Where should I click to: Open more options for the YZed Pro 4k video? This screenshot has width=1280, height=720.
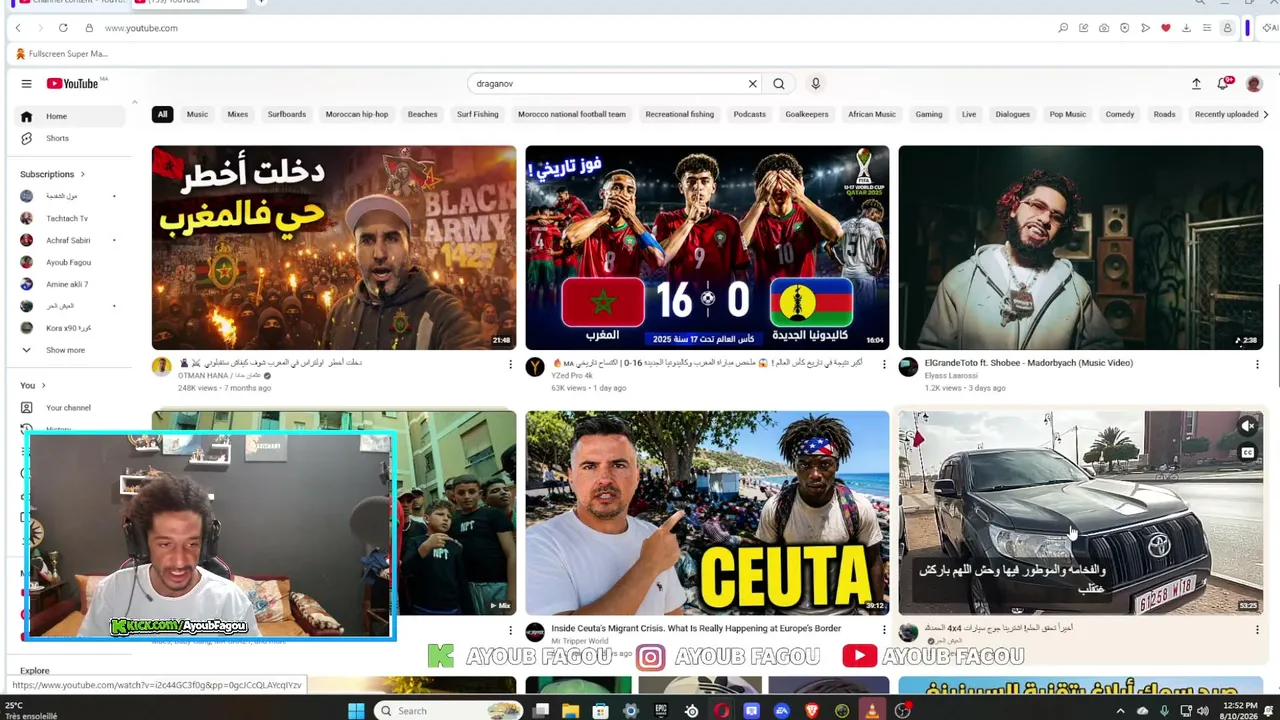point(884,364)
